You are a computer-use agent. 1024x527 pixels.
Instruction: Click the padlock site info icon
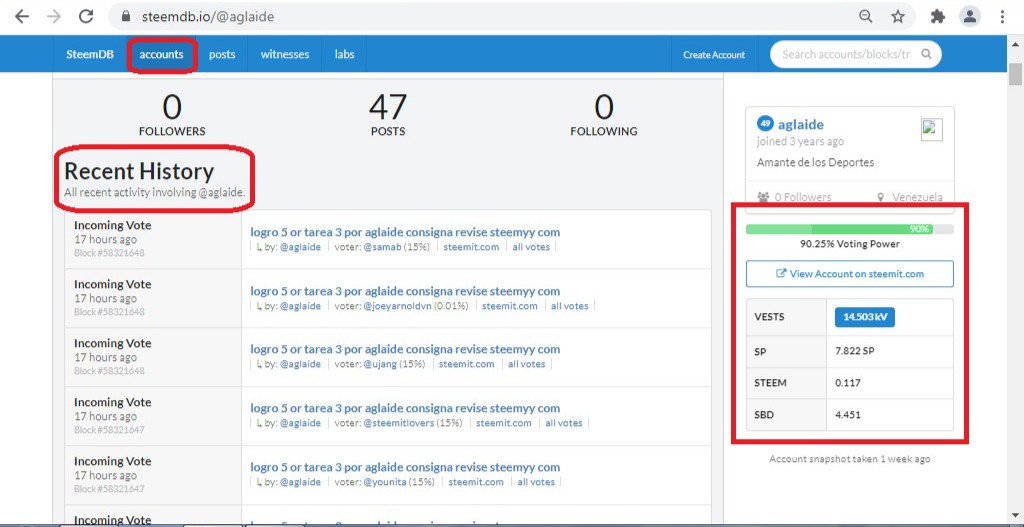pyautogui.click(x=127, y=16)
